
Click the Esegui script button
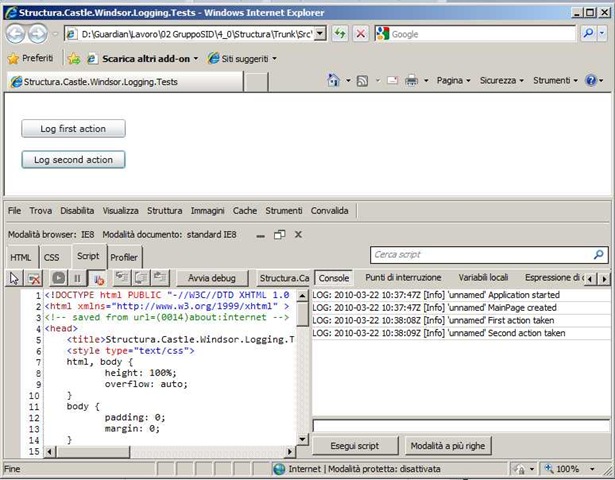click(x=355, y=446)
